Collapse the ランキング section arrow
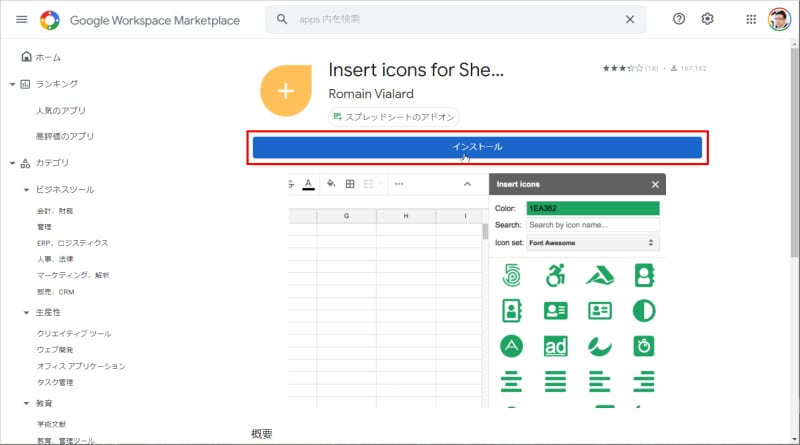This screenshot has width=800, height=445. pyautogui.click(x=12, y=84)
